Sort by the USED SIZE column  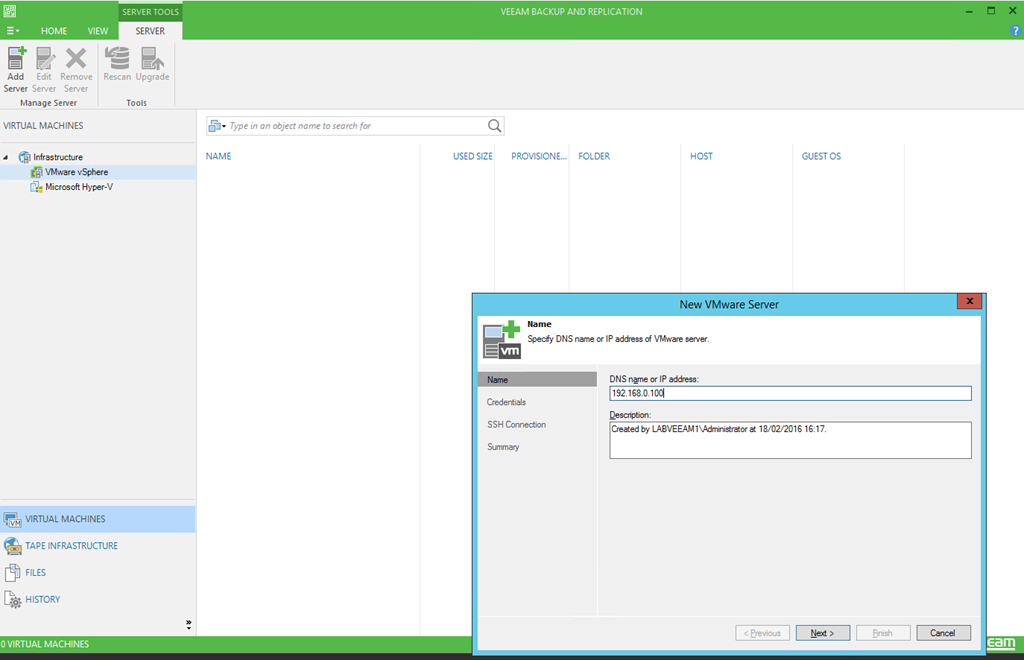[x=473, y=156]
